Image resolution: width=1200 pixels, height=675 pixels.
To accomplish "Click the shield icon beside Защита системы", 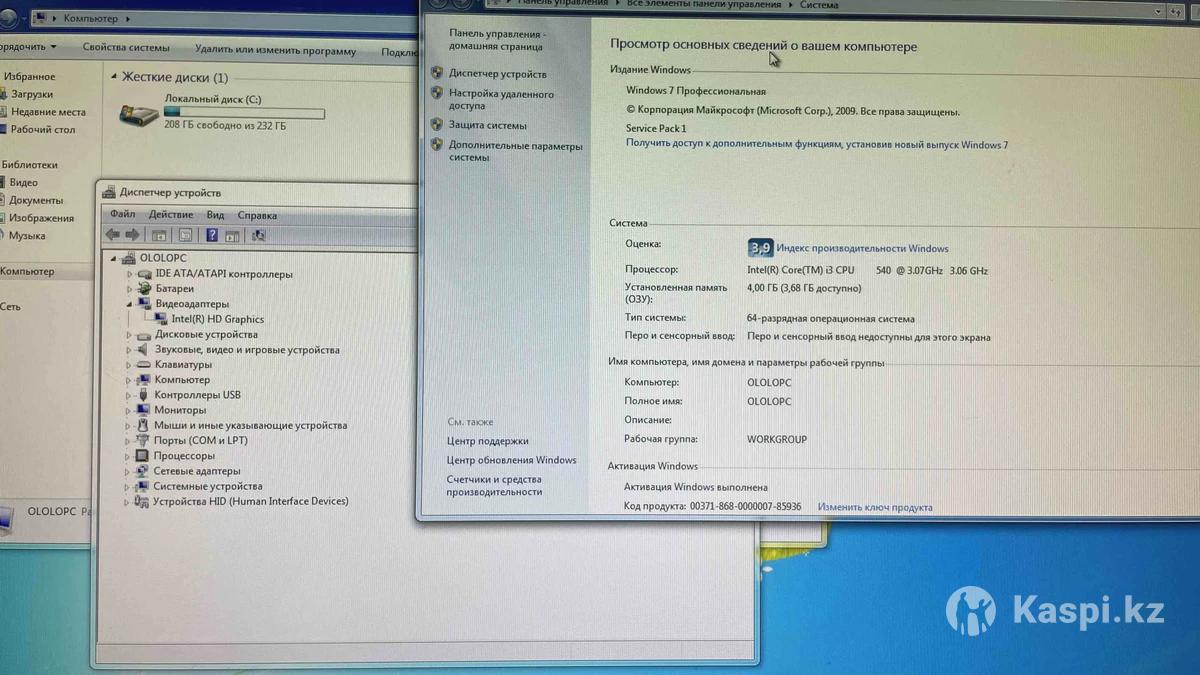I will click(436, 125).
